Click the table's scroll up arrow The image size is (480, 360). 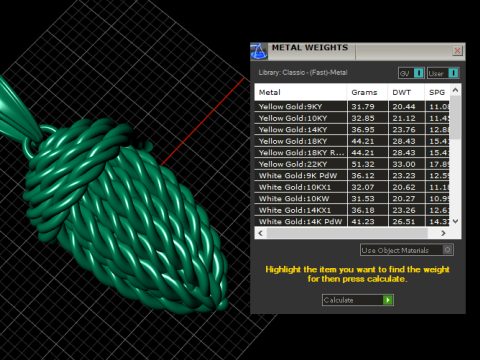pos(455,90)
